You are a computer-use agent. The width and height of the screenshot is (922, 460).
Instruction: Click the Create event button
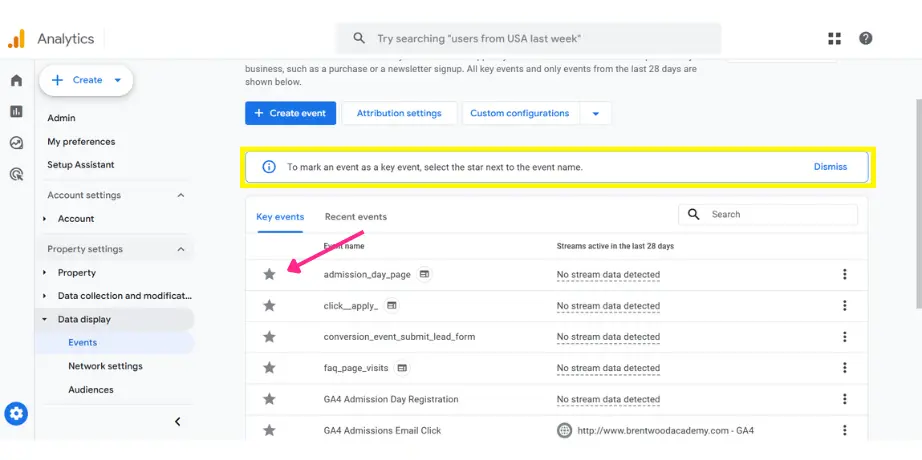[290, 113]
